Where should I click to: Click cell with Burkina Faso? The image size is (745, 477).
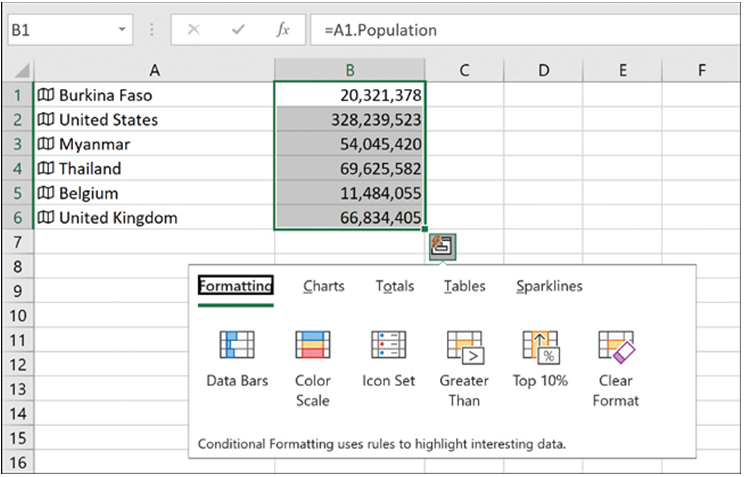click(x=154, y=95)
